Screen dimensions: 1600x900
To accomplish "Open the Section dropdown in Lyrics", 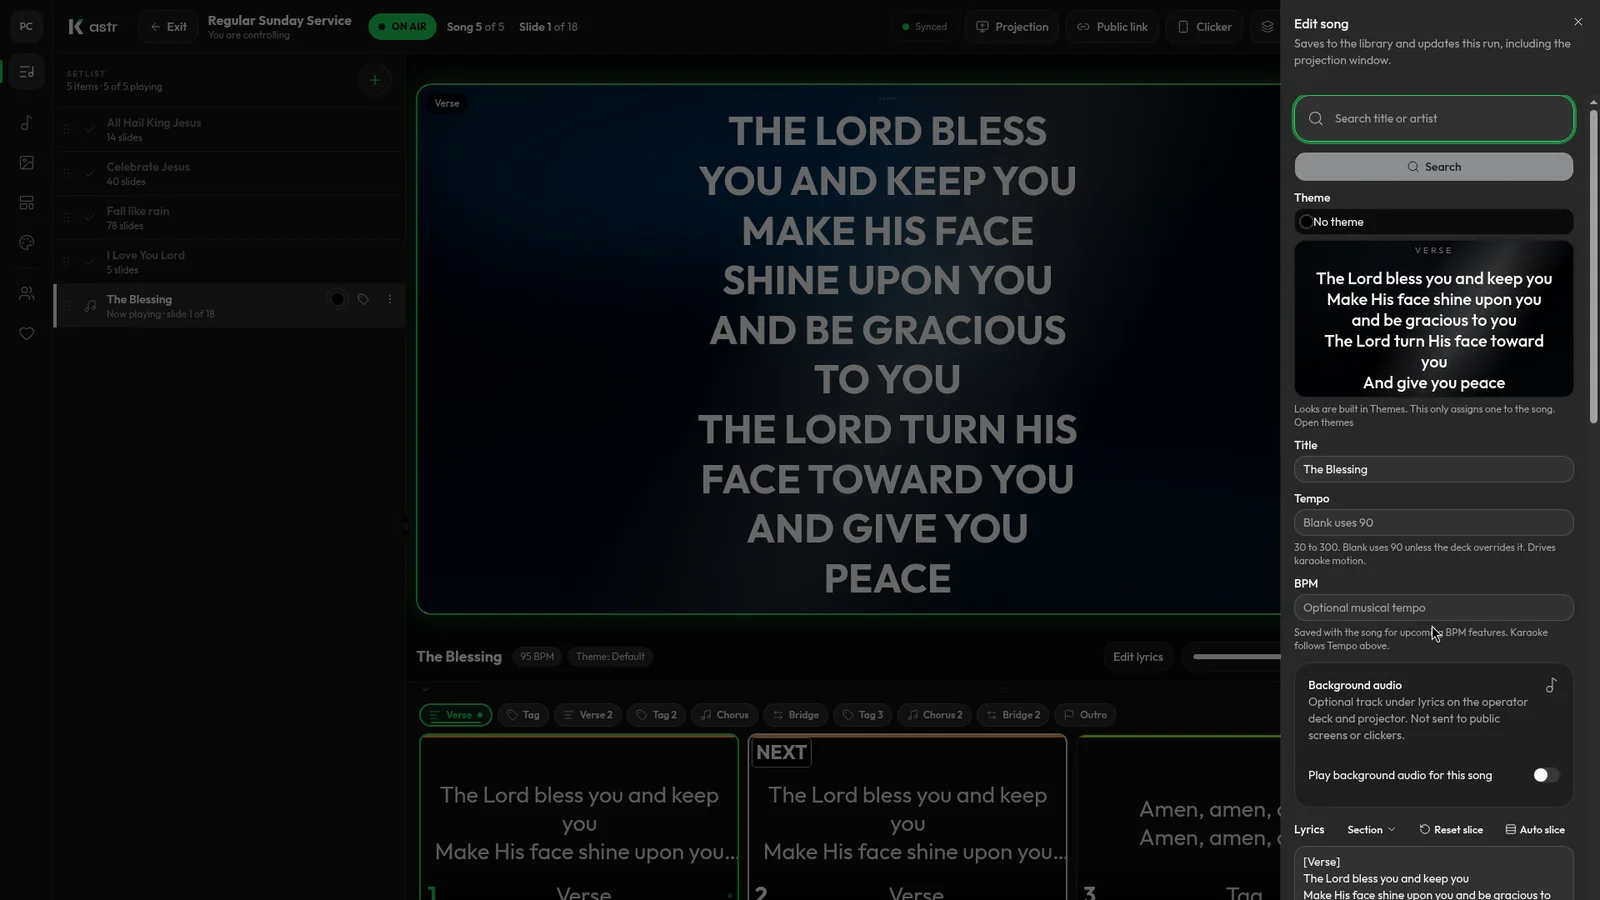I will pyautogui.click(x=1371, y=830).
